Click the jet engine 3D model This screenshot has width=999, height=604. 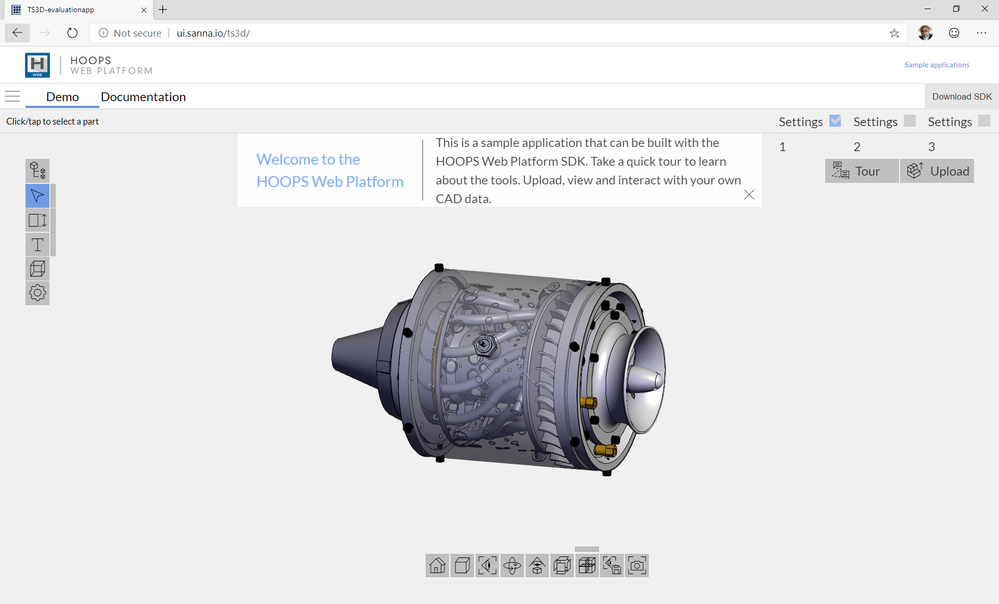pyautogui.click(x=499, y=370)
